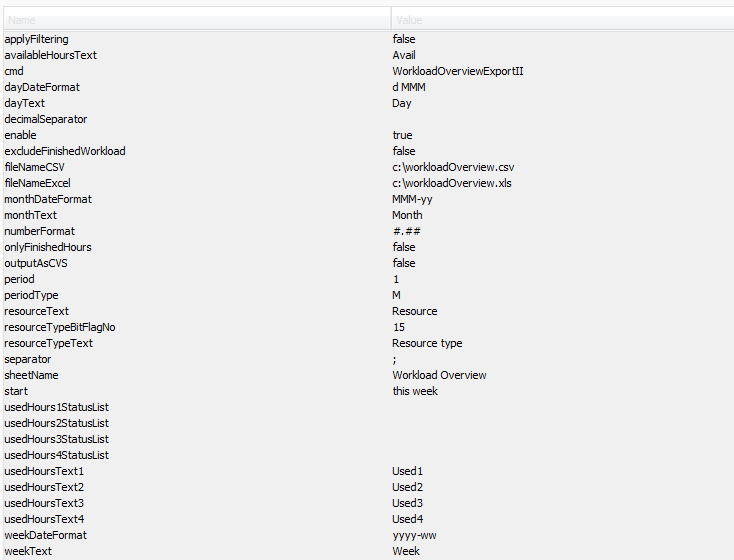
Task: Select the applyFiltering property row
Action: click(x=36, y=39)
